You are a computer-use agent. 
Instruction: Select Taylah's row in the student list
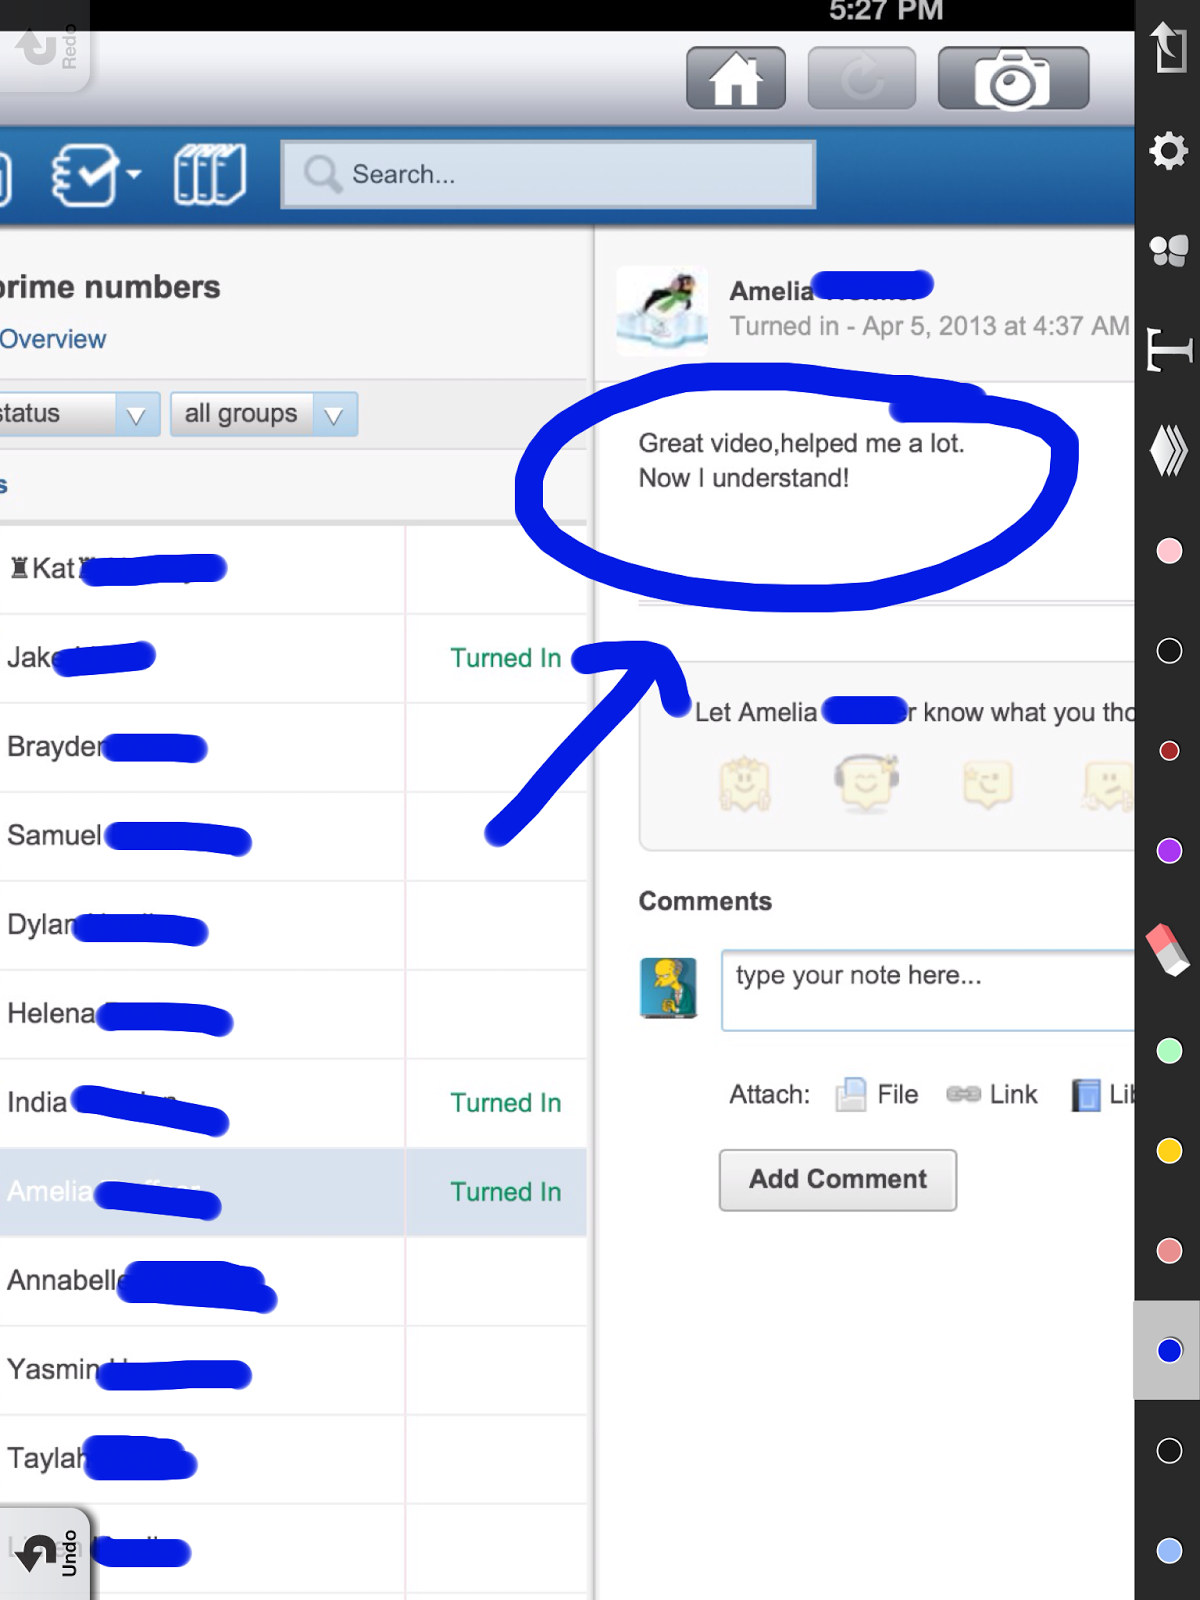293,1459
